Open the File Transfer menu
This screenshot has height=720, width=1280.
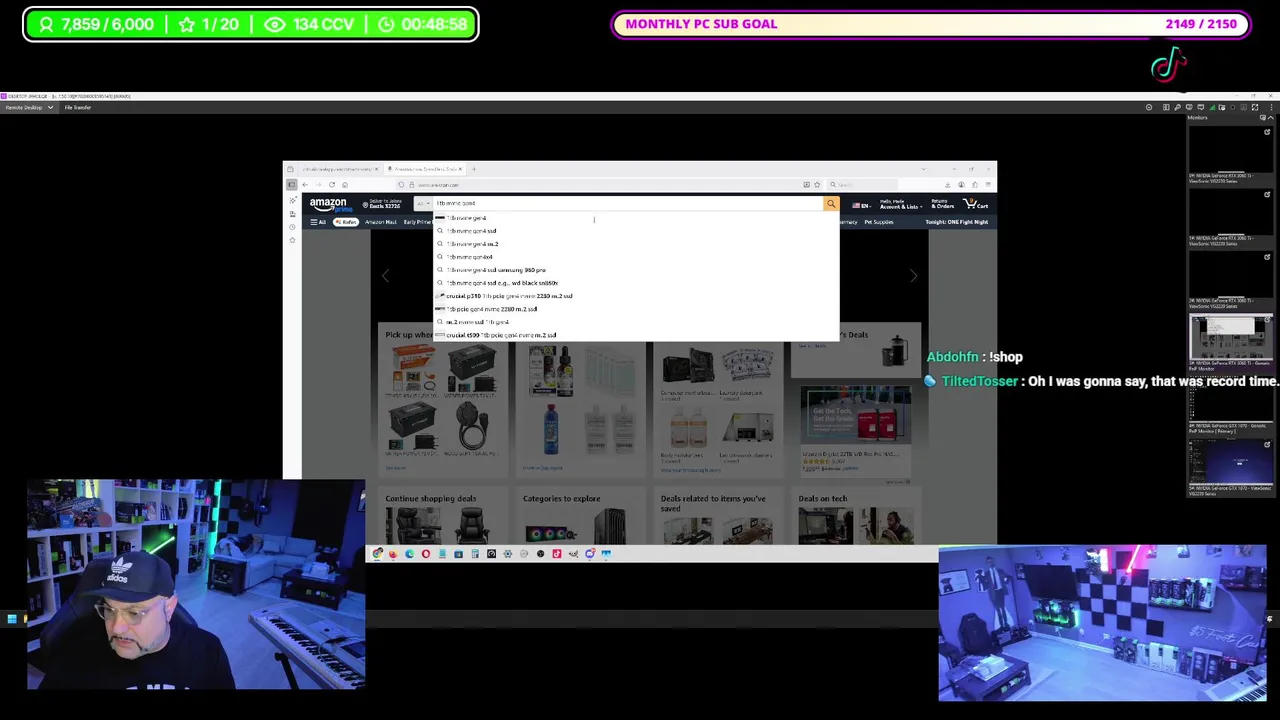(78, 107)
